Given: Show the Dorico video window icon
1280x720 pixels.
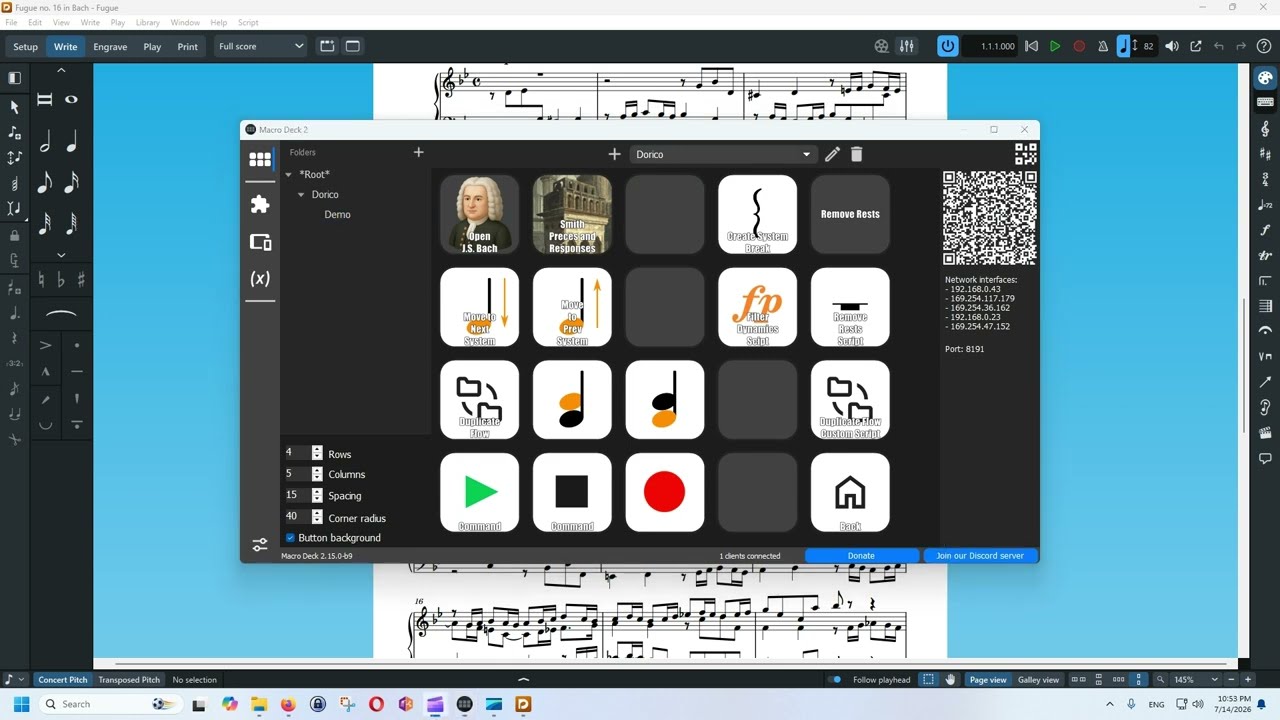Looking at the screenshot, I should tap(881, 46).
